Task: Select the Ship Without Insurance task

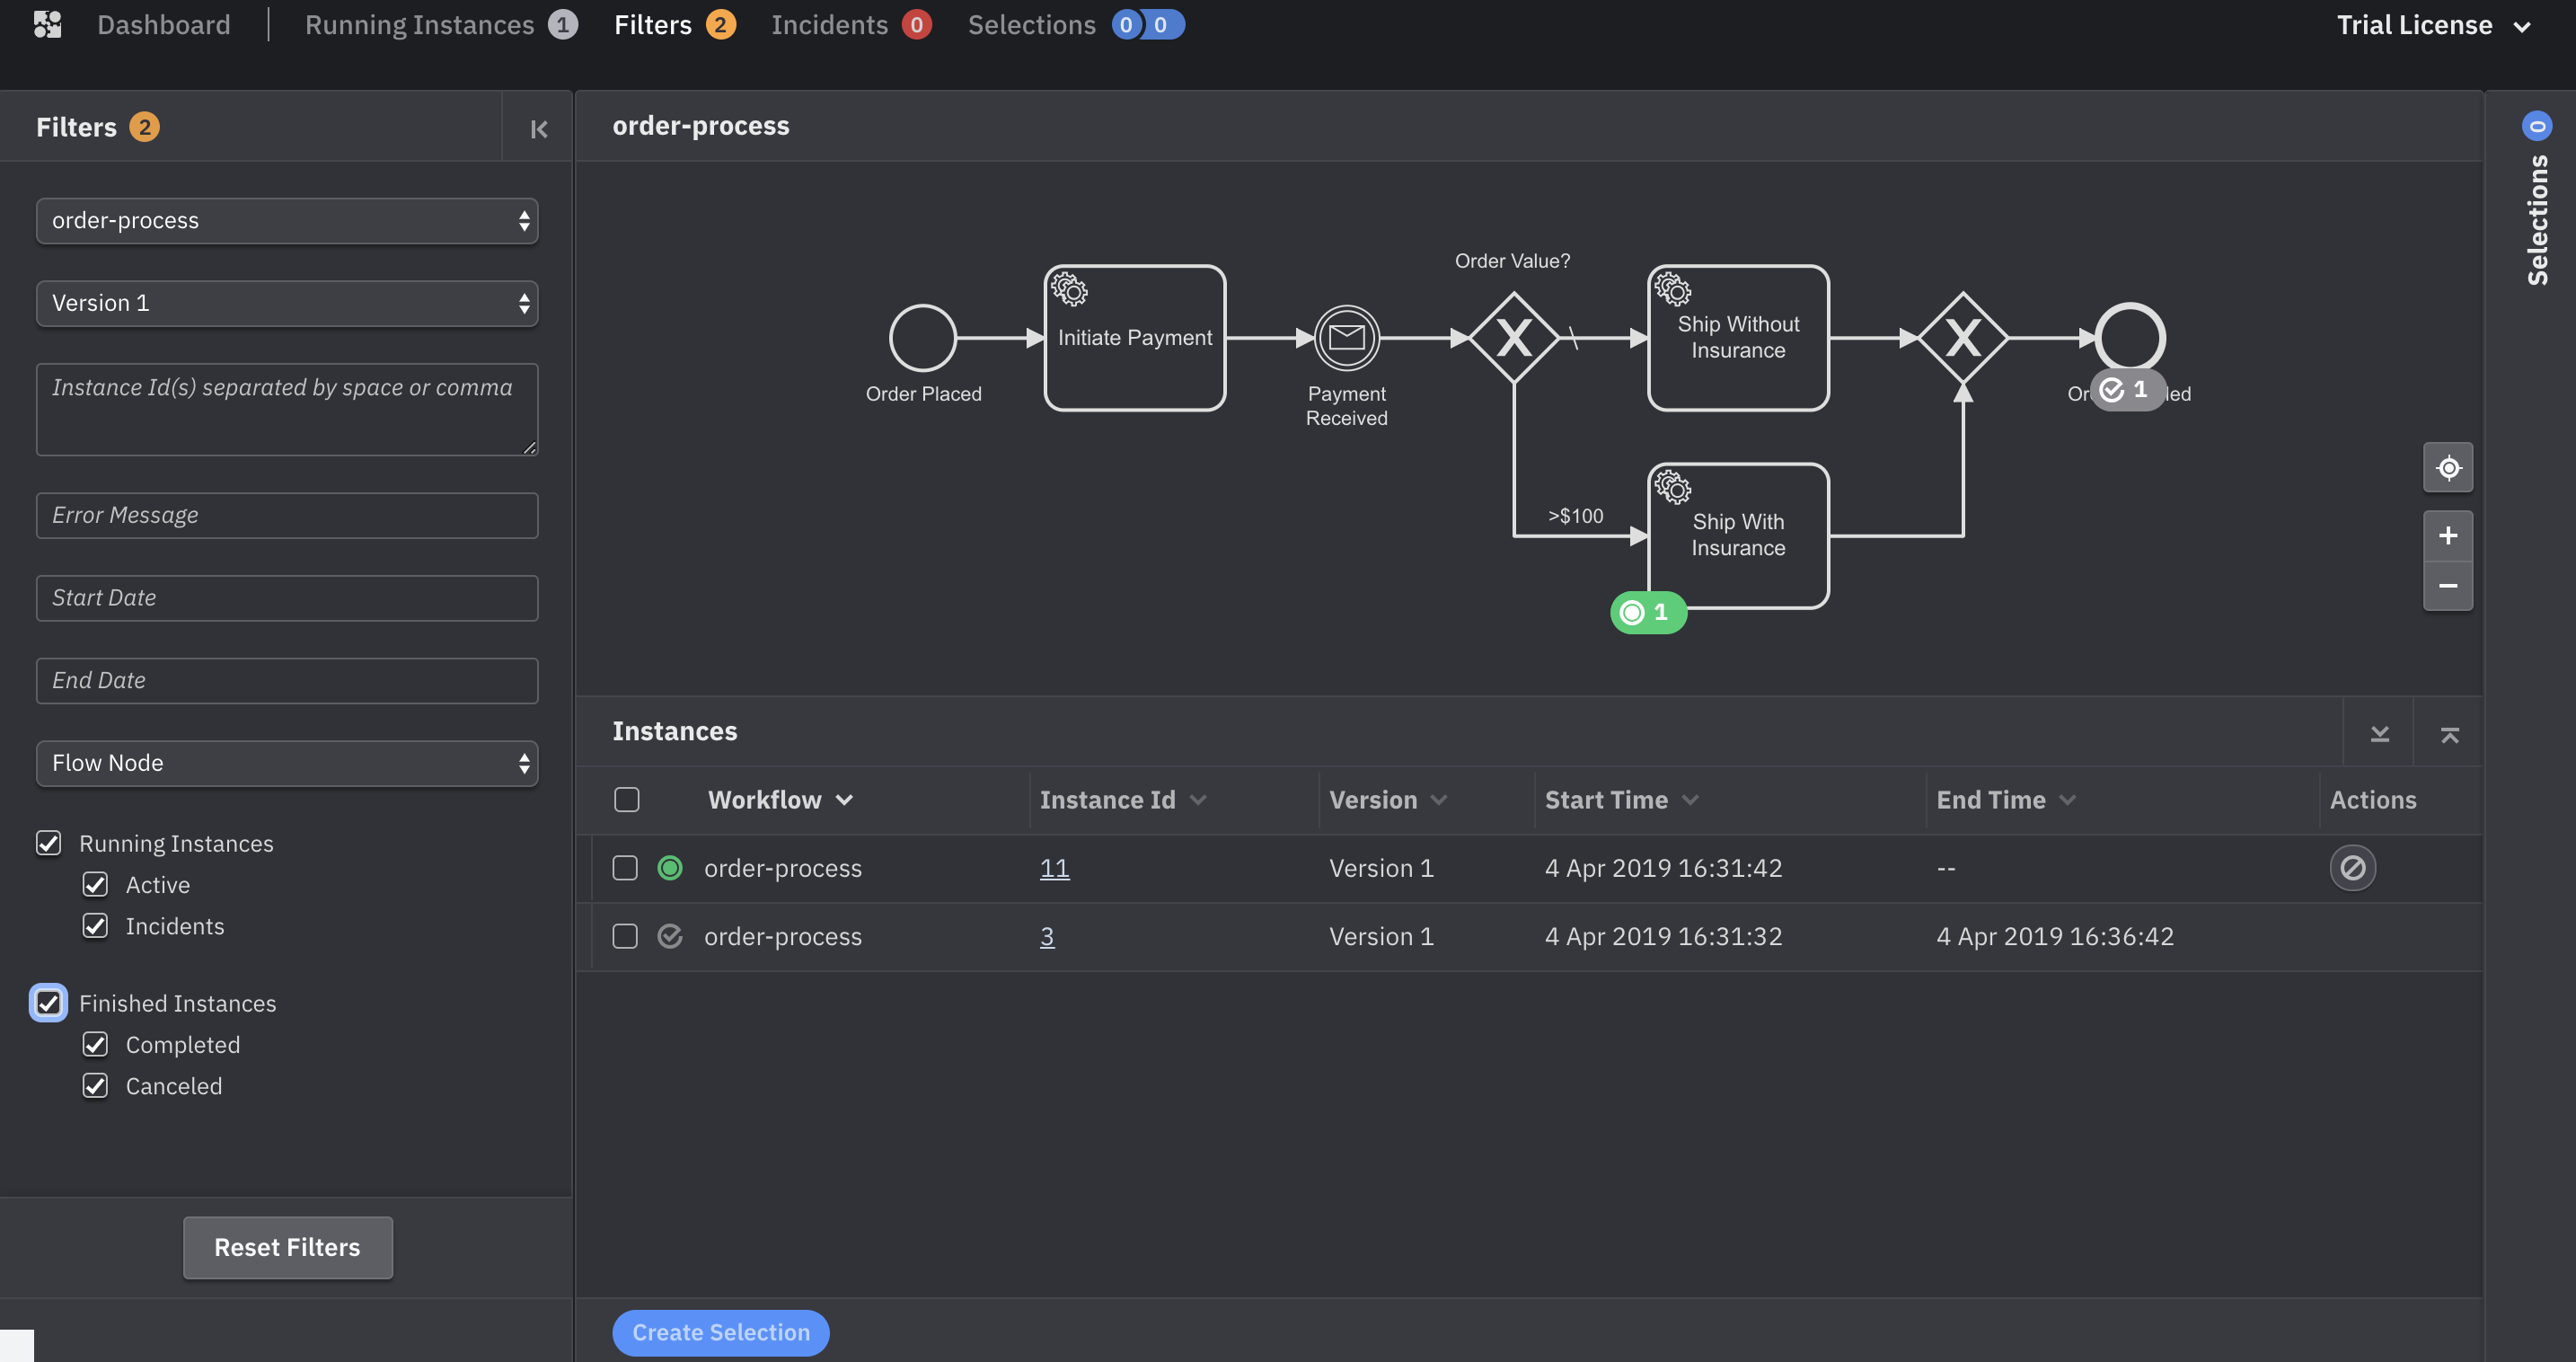Action: click(1738, 338)
